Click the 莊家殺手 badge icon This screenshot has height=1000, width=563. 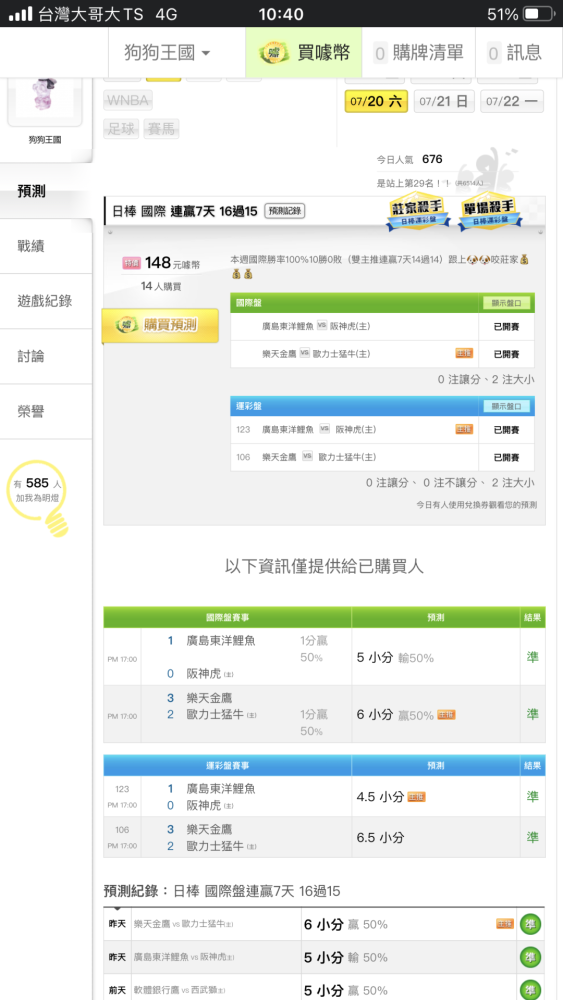click(x=418, y=213)
